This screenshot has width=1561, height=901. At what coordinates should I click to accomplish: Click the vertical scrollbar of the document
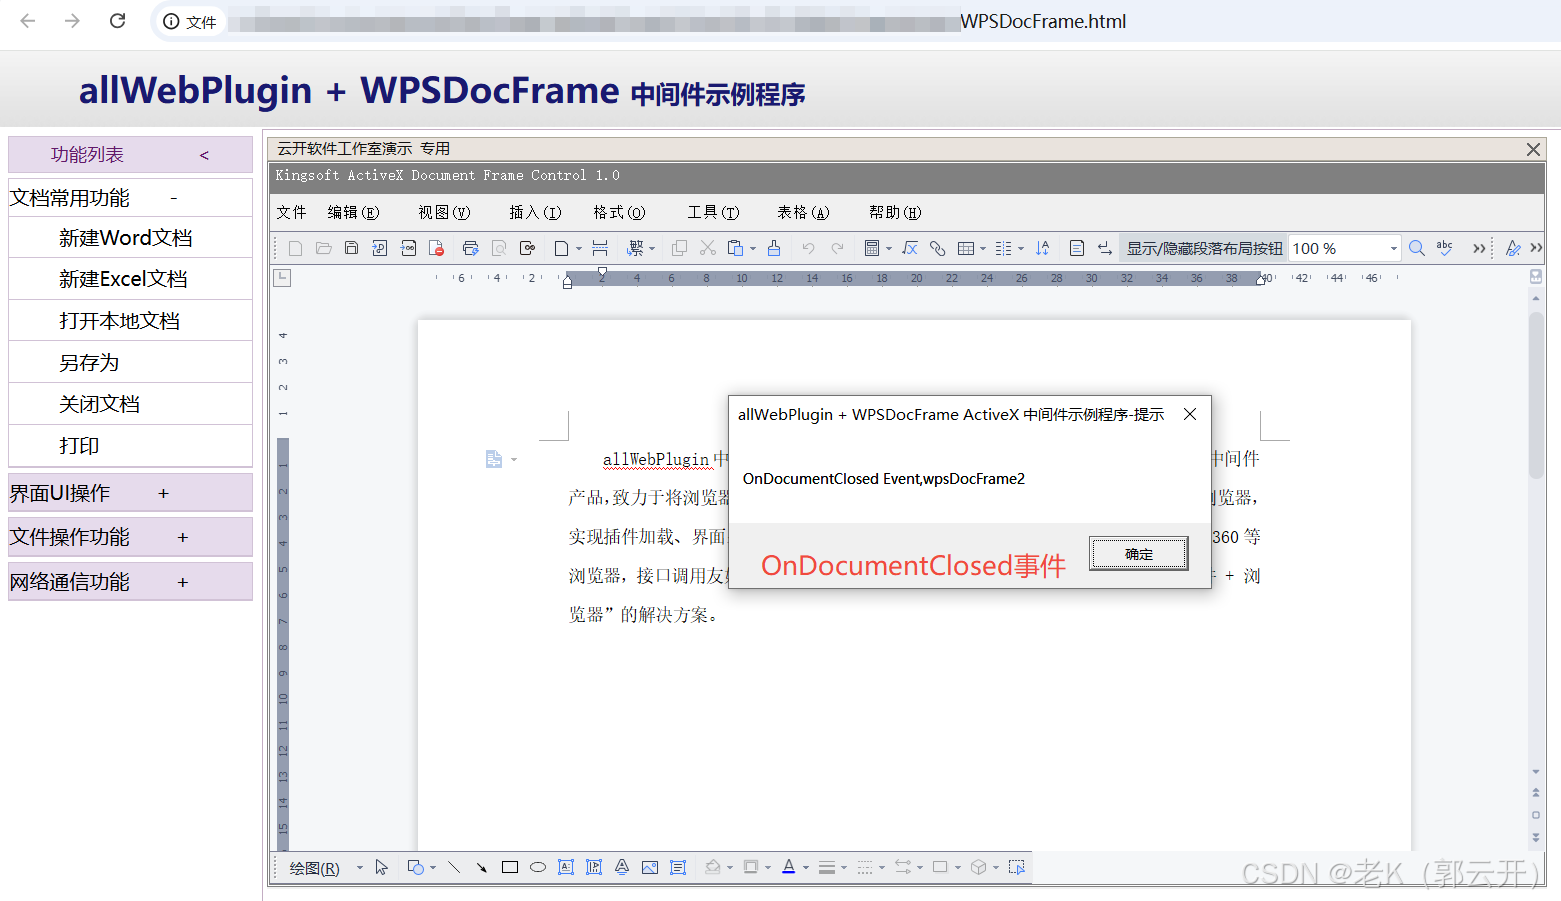pyautogui.click(x=1536, y=395)
